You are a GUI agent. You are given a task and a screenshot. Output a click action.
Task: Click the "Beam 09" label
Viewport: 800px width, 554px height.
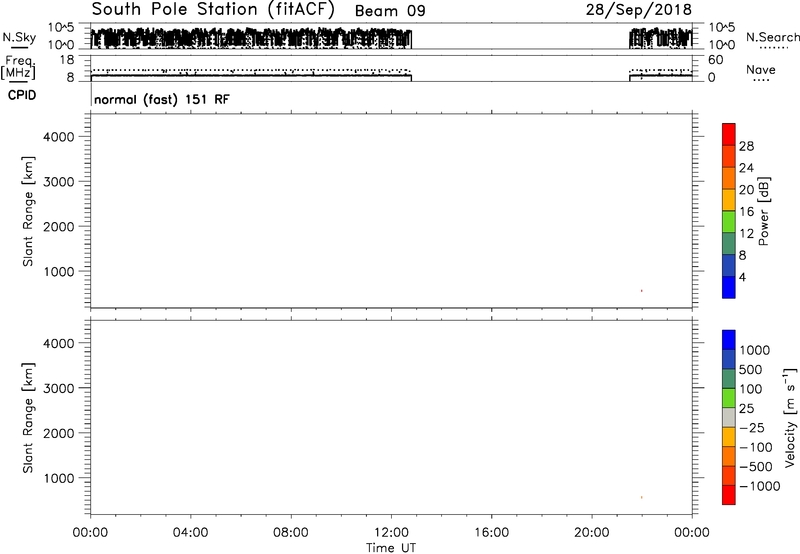pos(390,11)
